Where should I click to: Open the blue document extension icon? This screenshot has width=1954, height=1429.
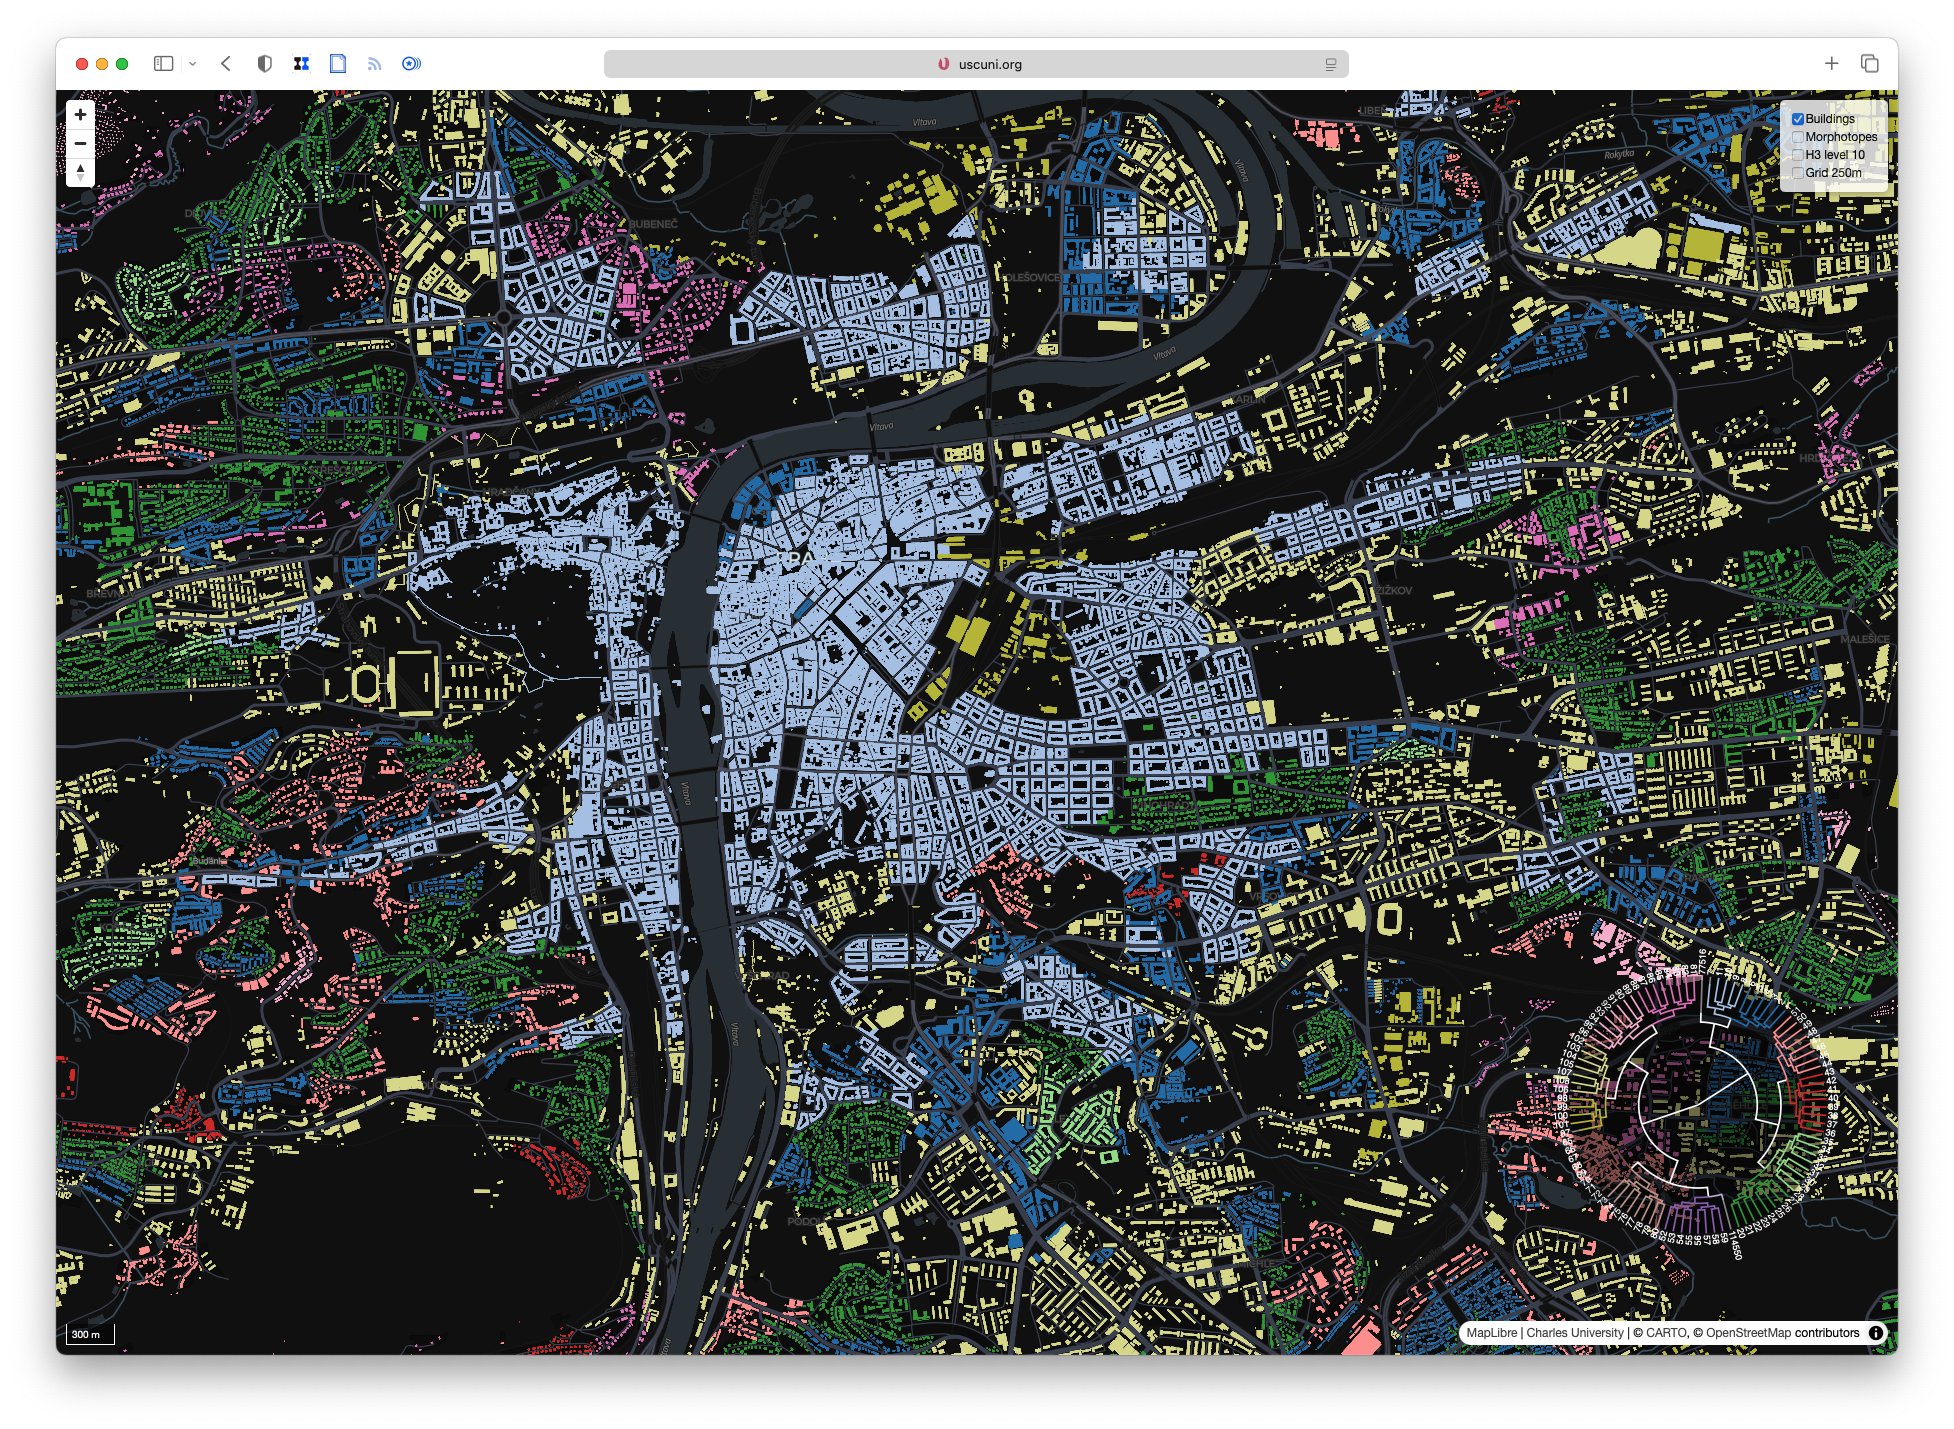click(x=338, y=64)
